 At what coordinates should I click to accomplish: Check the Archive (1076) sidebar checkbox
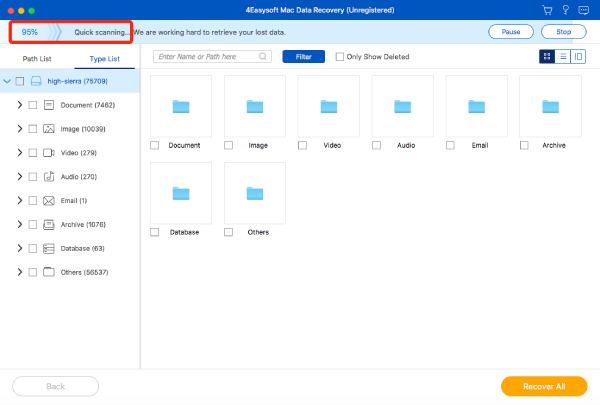click(33, 224)
